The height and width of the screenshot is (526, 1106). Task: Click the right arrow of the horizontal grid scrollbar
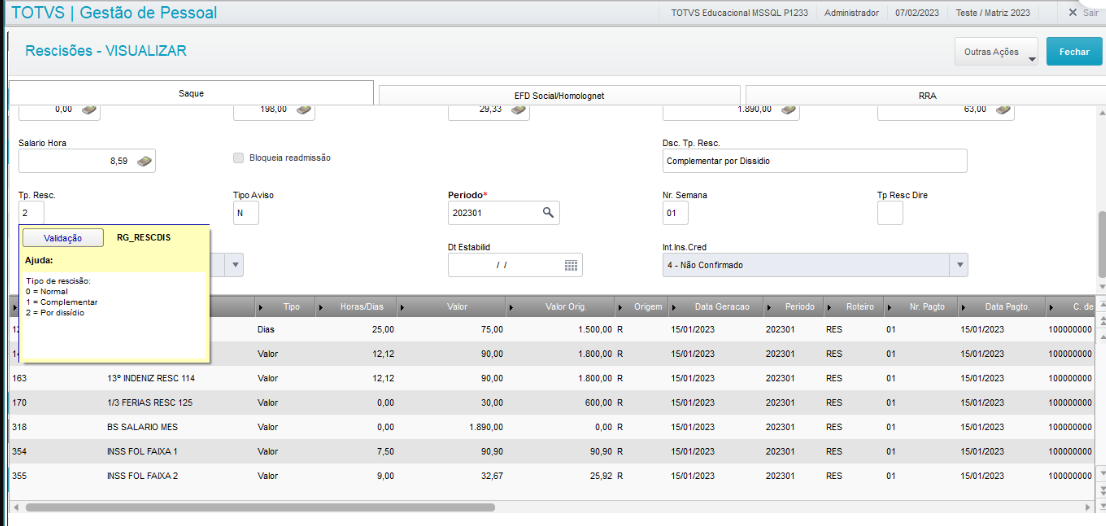pos(1088,507)
